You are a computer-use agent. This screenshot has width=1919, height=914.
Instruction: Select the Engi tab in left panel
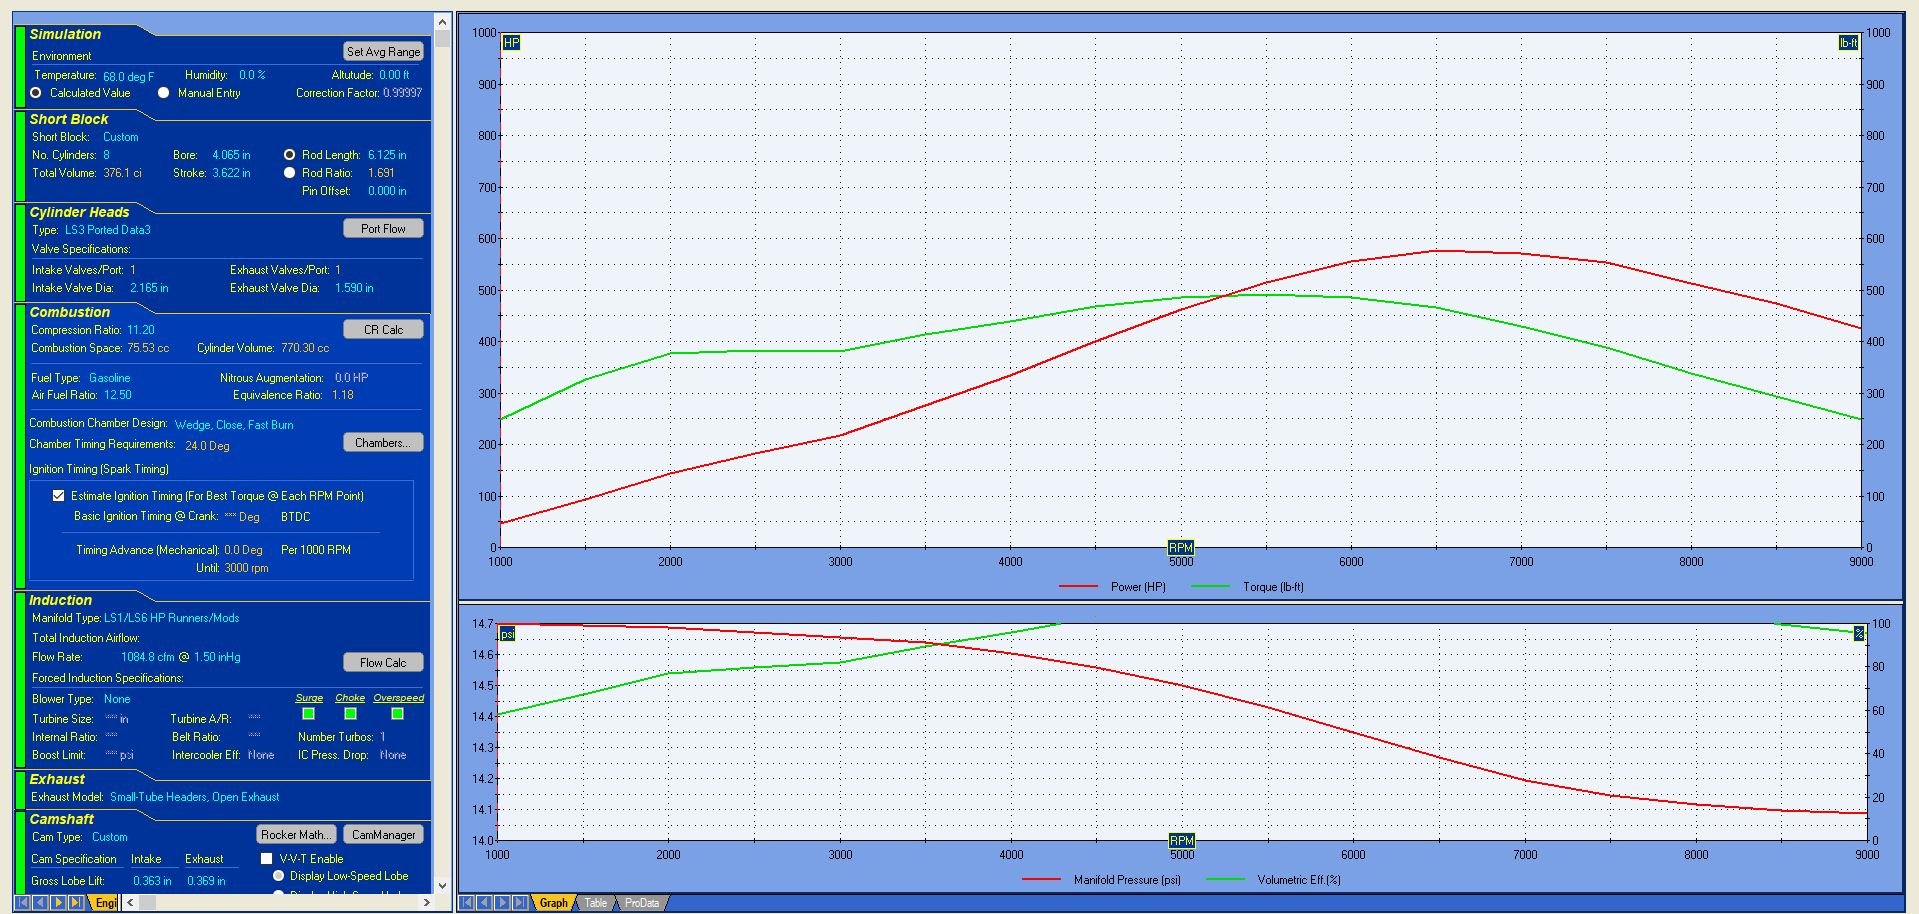(105, 902)
